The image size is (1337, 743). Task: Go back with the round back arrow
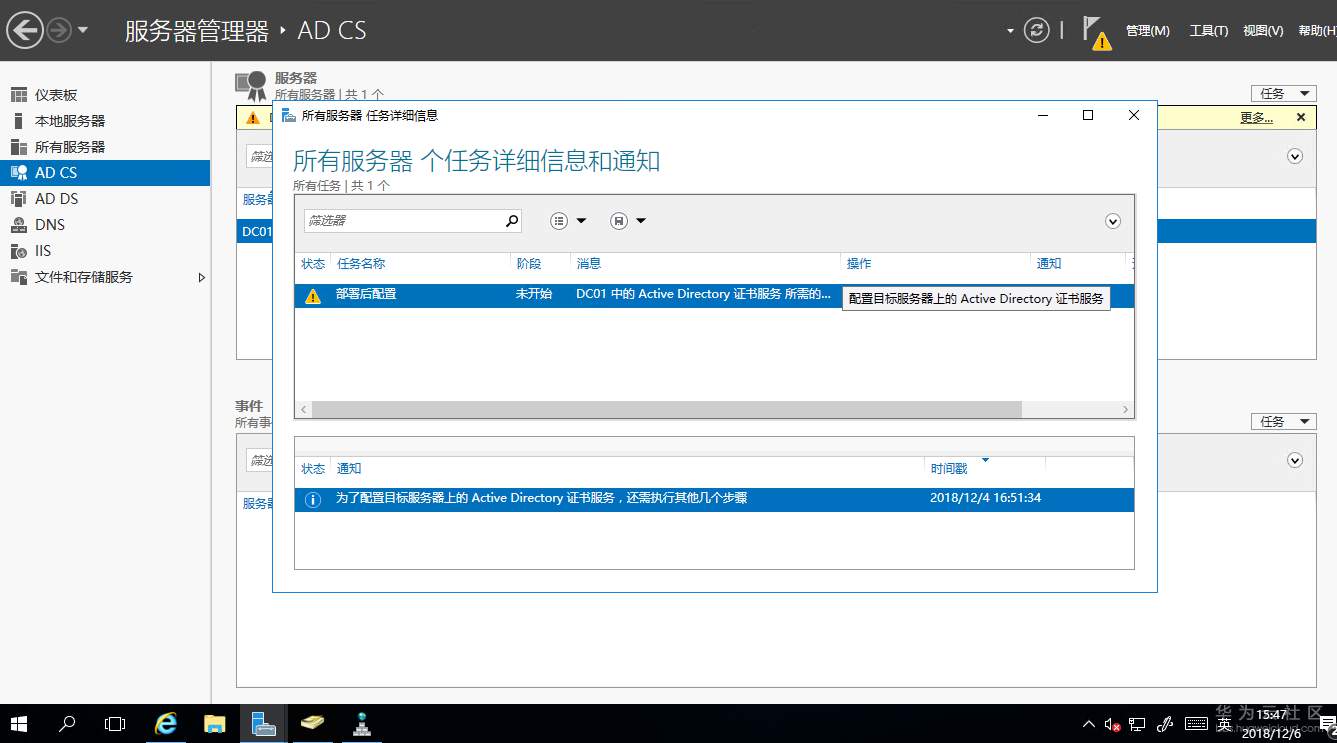[x=25, y=30]
